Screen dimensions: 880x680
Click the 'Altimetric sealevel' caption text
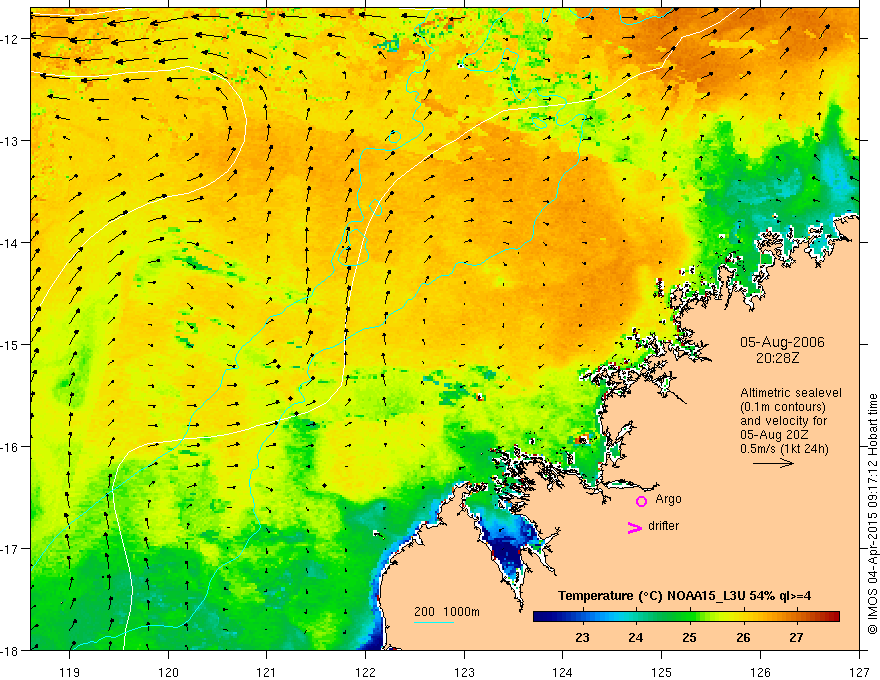(x=791, y=393)
